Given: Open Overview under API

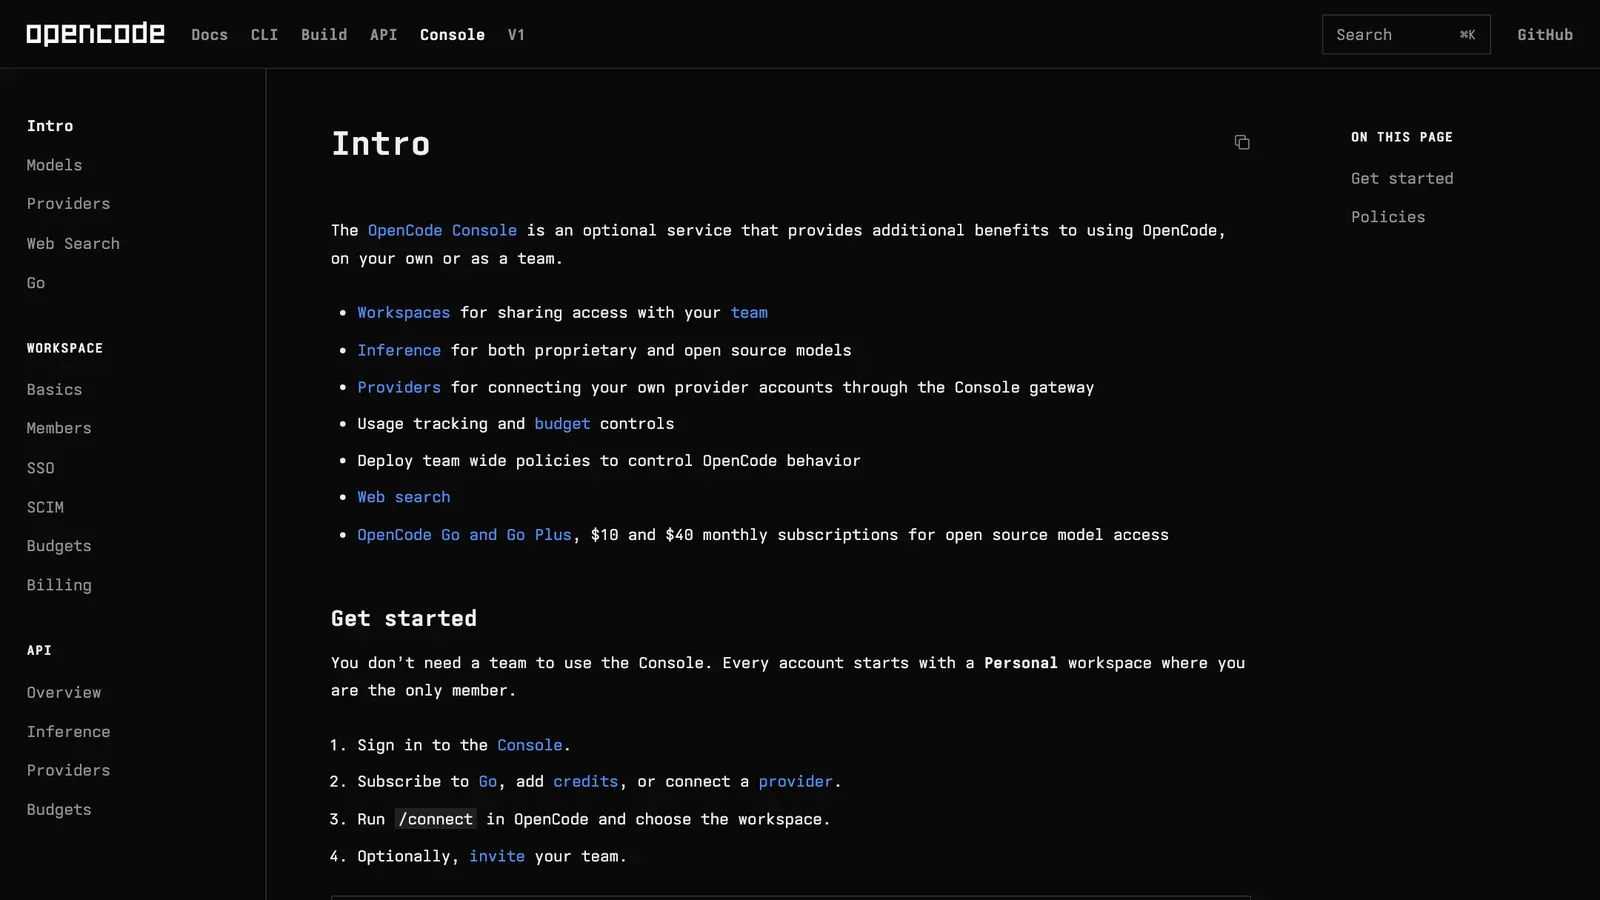Looking at the screenshot, I should (x=64, y=693).
